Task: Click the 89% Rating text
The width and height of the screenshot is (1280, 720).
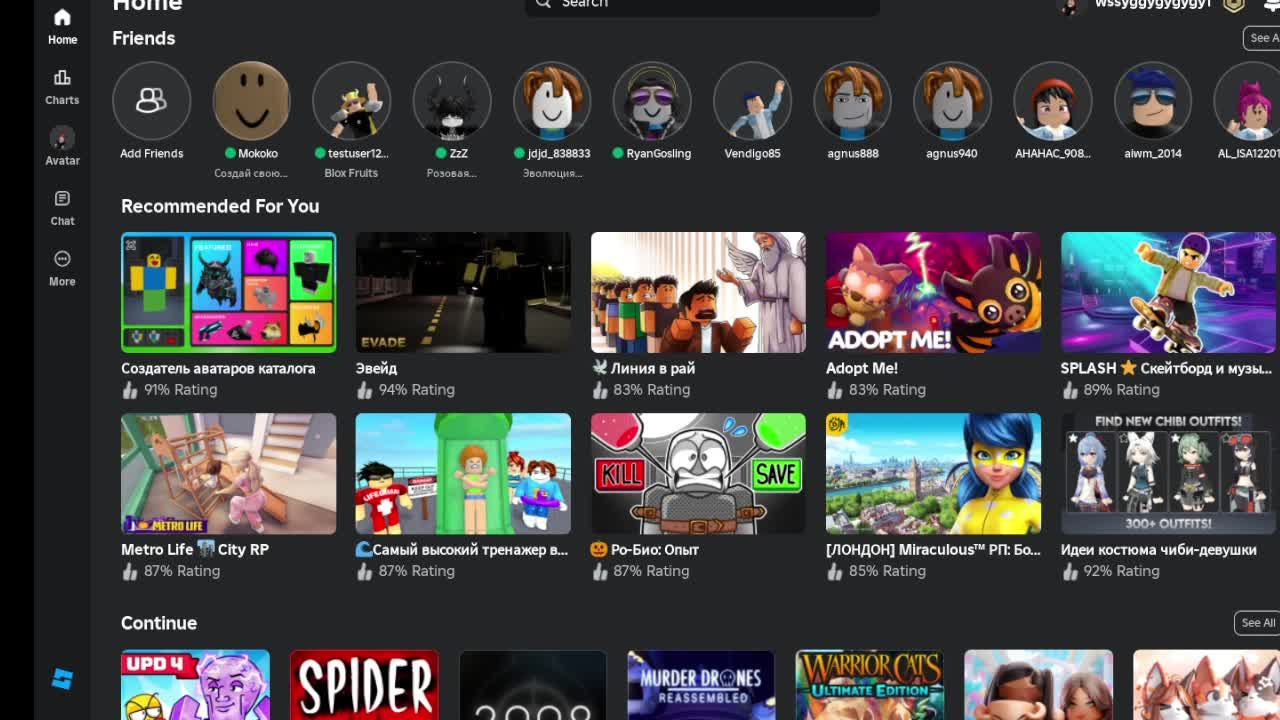Action: click(x=1121, y=390)
